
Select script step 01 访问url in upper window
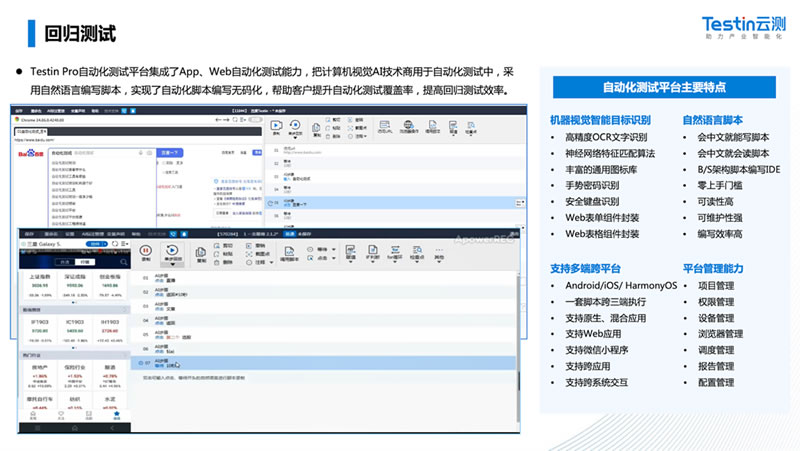click(x=394, y=151)
